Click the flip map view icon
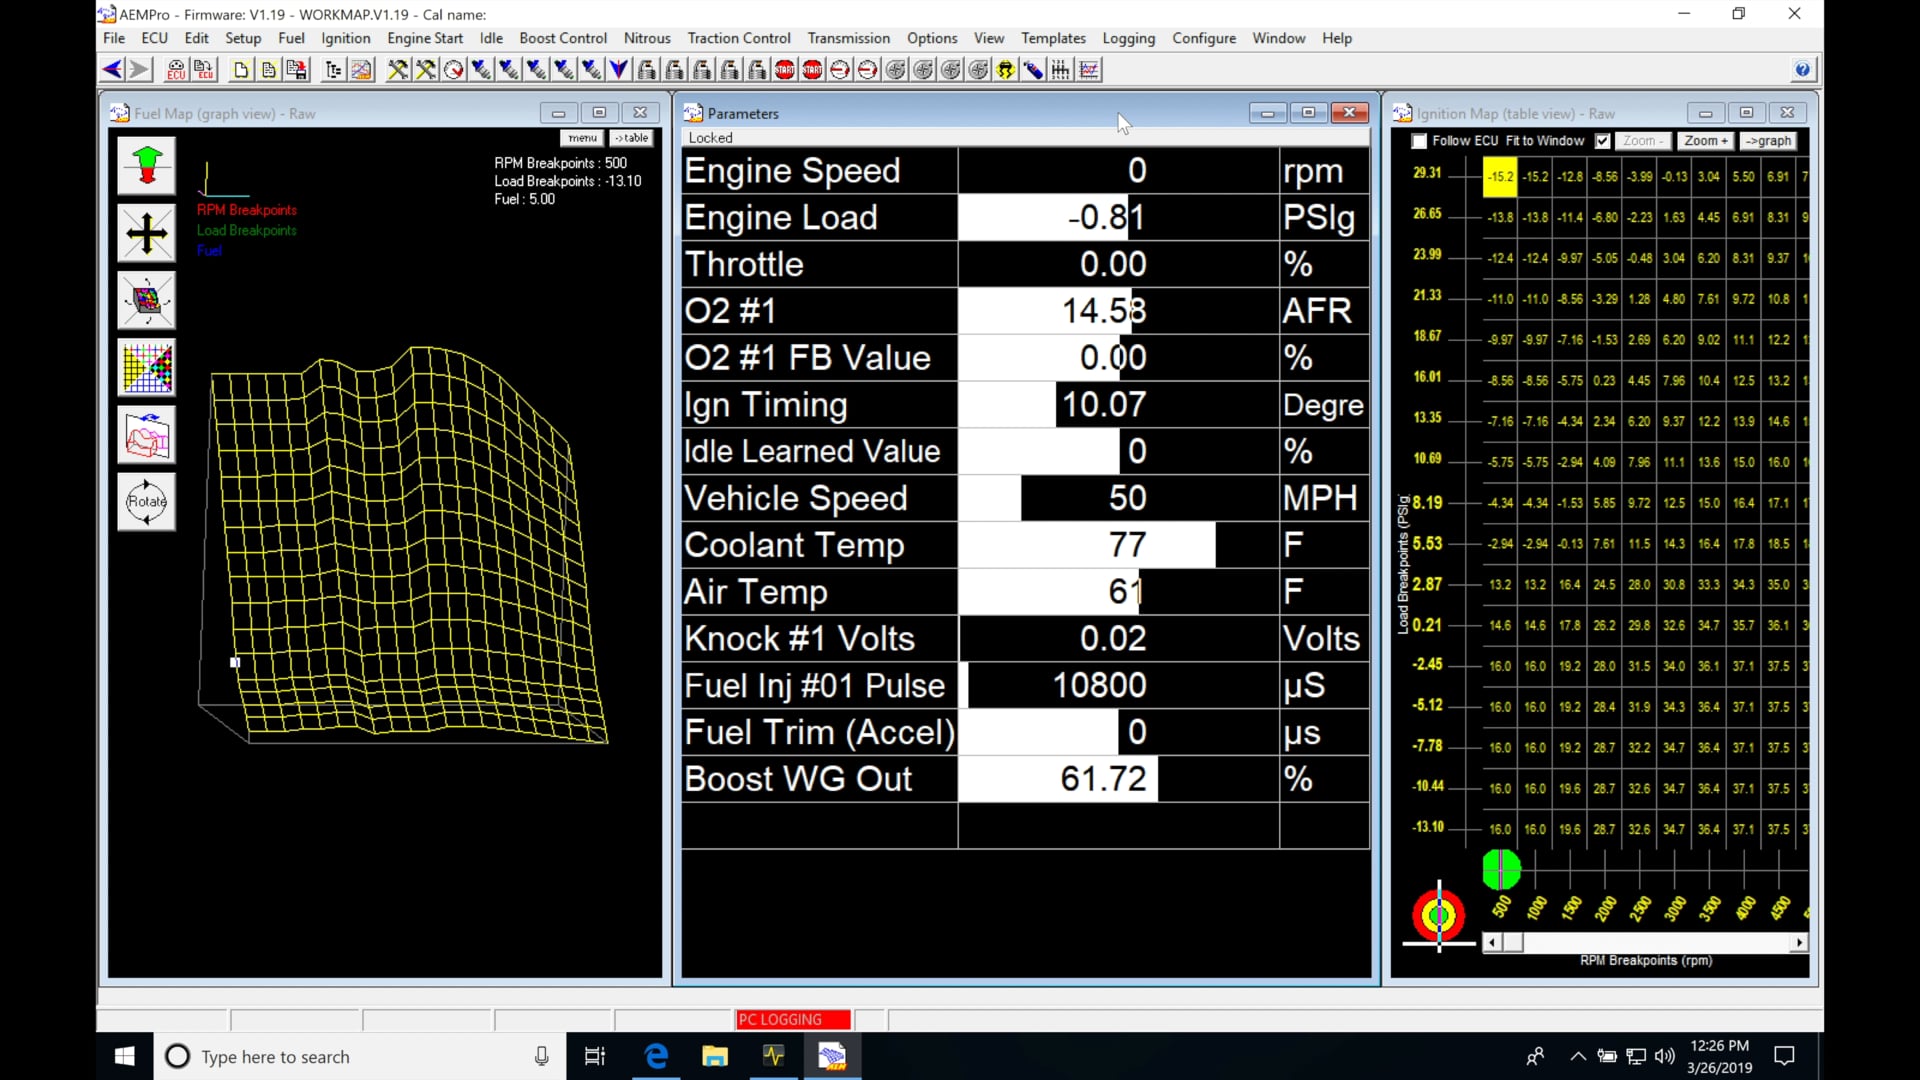Image resolution: width=1920 pixels, height=1080 pixels. point(146,435)
